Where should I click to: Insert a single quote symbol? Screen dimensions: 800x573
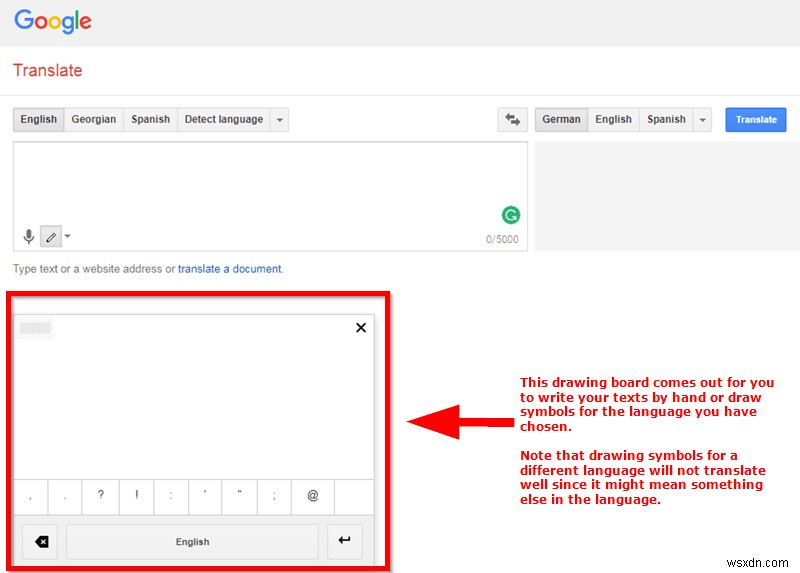point(205,496)
